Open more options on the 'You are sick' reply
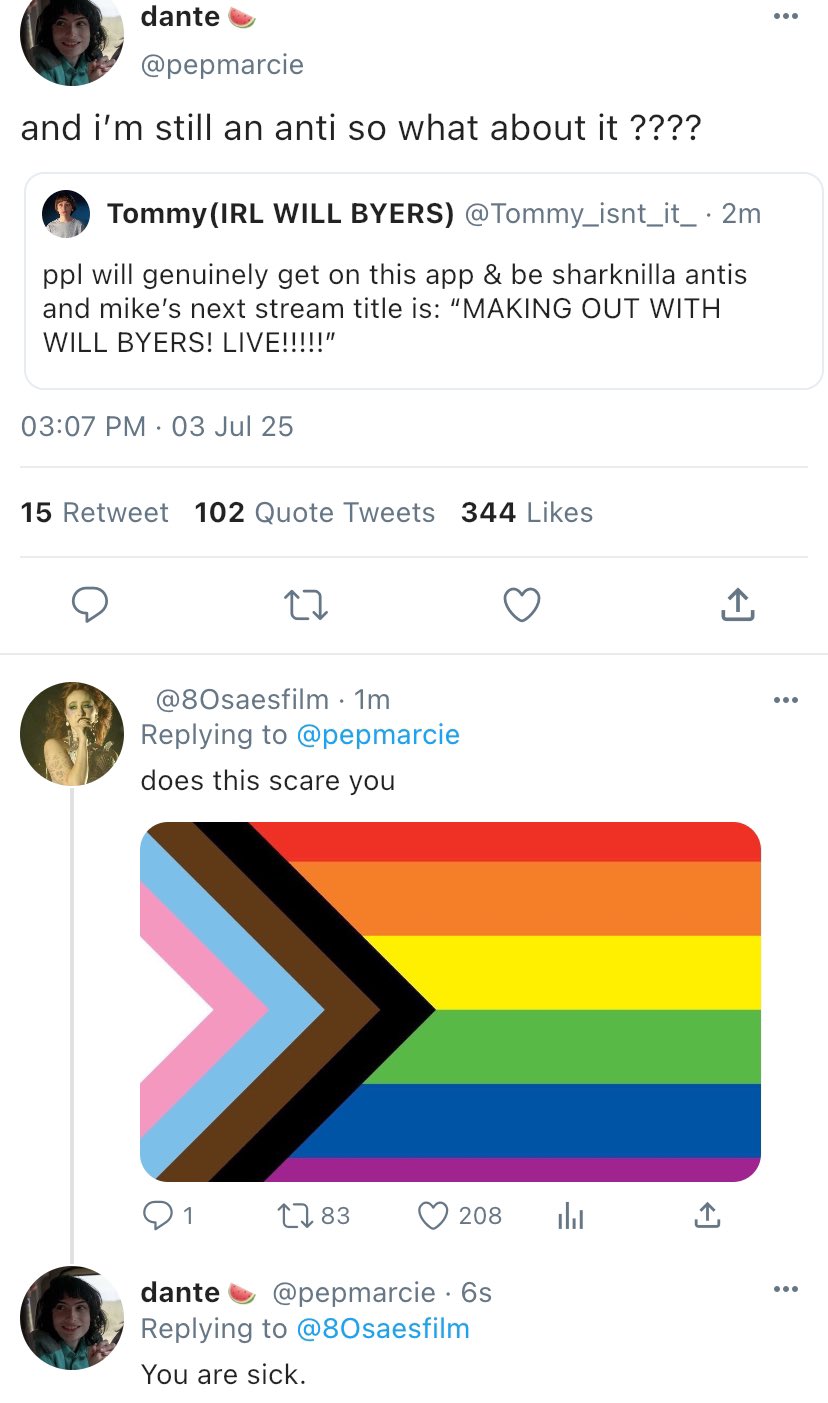Viewport: 828px width, 1403px height. click(786, 1290)
